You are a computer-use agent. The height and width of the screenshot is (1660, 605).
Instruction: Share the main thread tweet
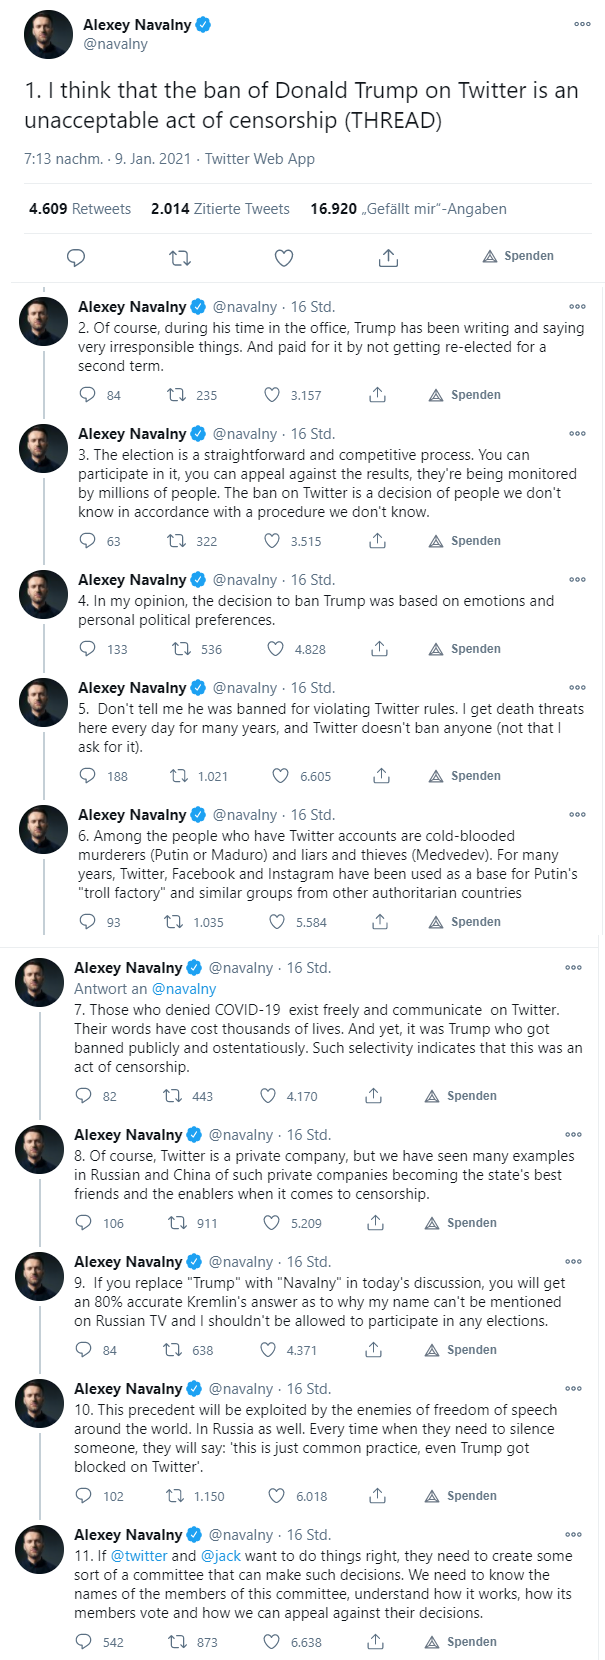click(388, 258)
